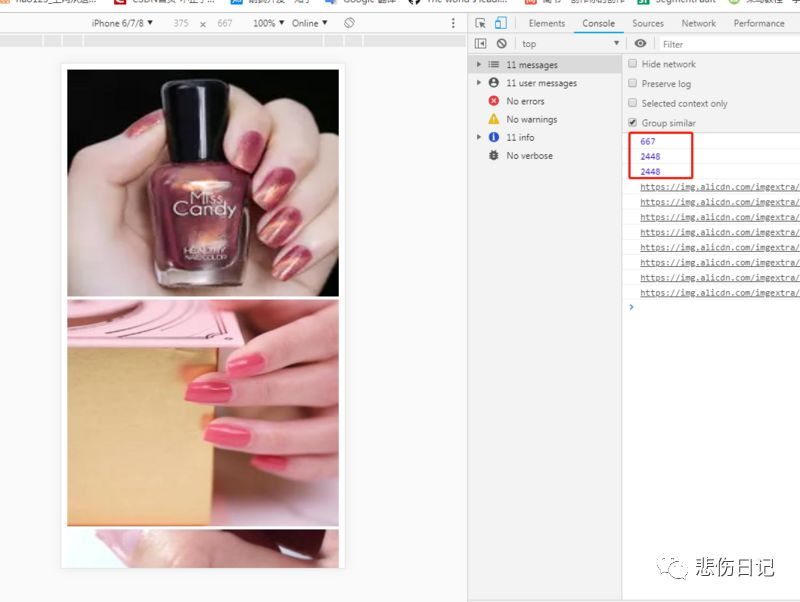Open the top context dropdown

pos(570,44)
